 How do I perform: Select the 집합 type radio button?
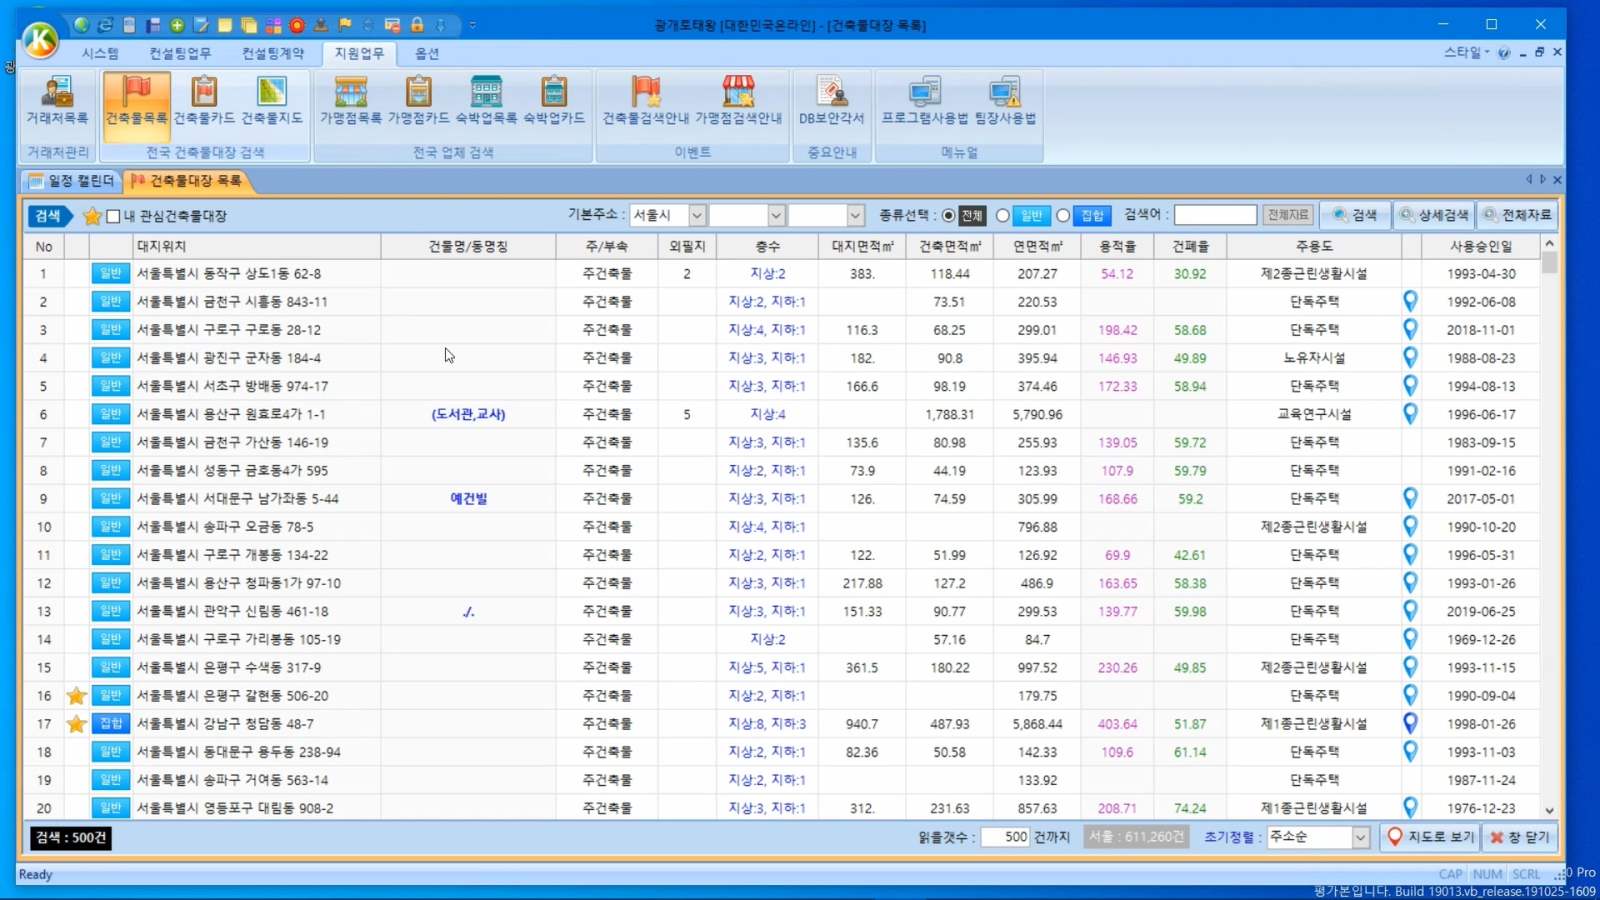pyautogui.click(x=1063, y=216)
